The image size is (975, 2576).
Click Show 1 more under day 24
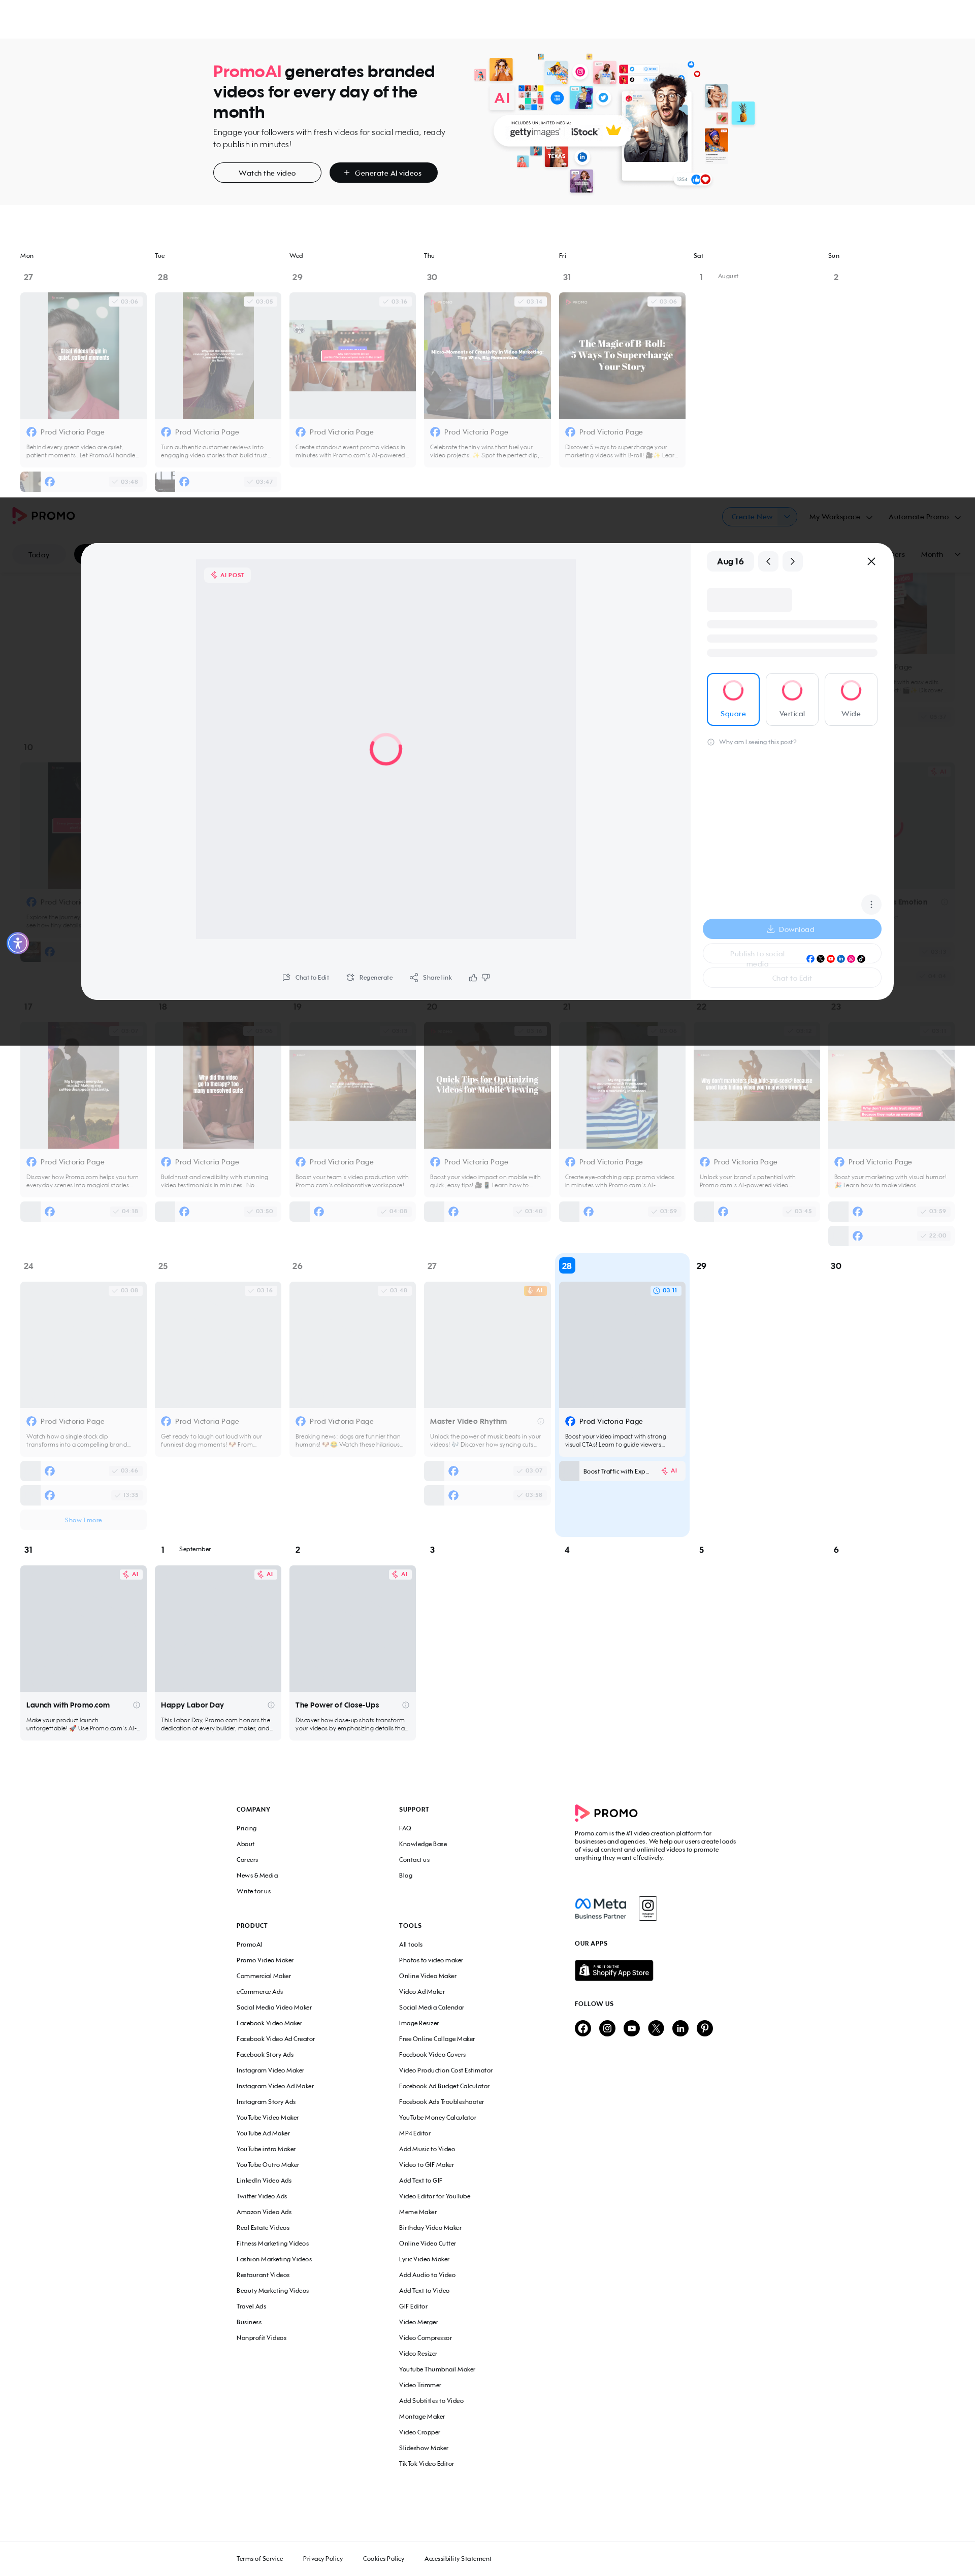point(83,1520)
